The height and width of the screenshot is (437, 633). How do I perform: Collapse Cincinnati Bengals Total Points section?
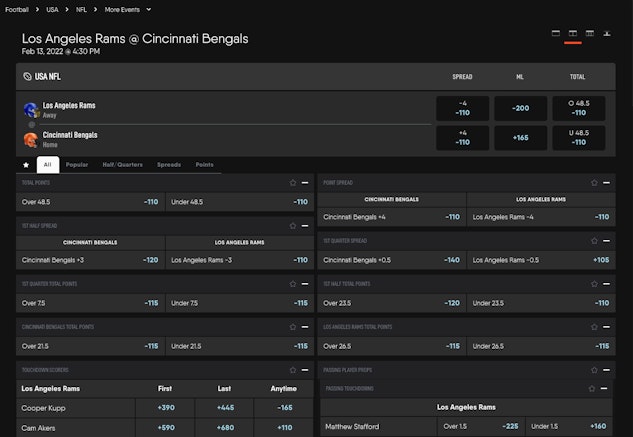[x=305, y=327]
